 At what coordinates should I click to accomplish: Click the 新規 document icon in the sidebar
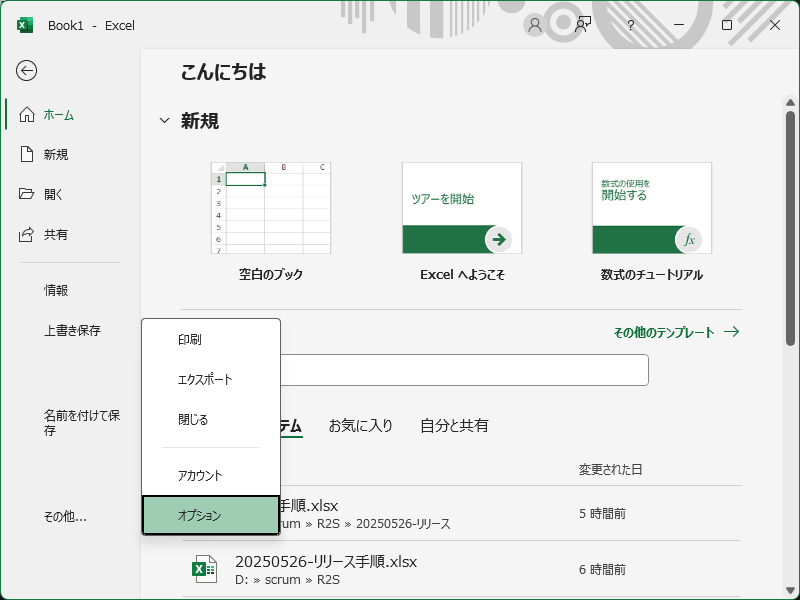pyautogui.click(x=27, y=154)
